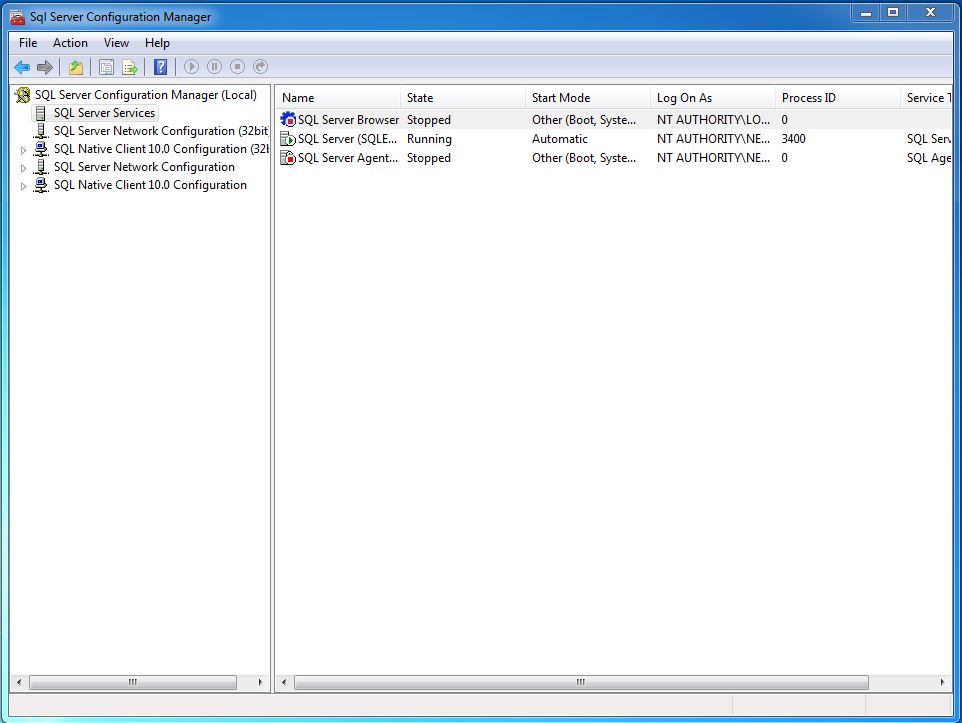The image size is (962, 723).
Task: Click the app icon in title bar
Action: [x=18, y=17]
